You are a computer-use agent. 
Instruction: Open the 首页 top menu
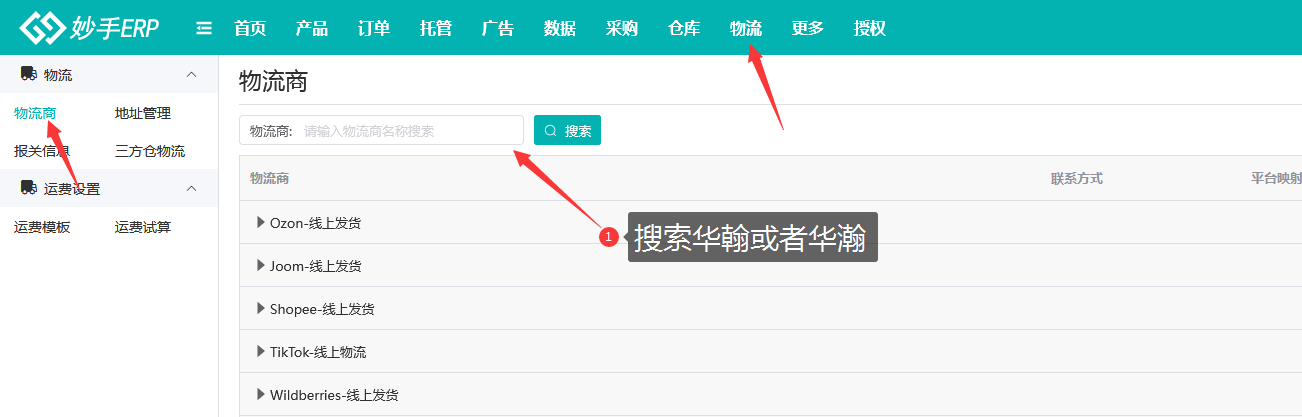pos(250,28)
